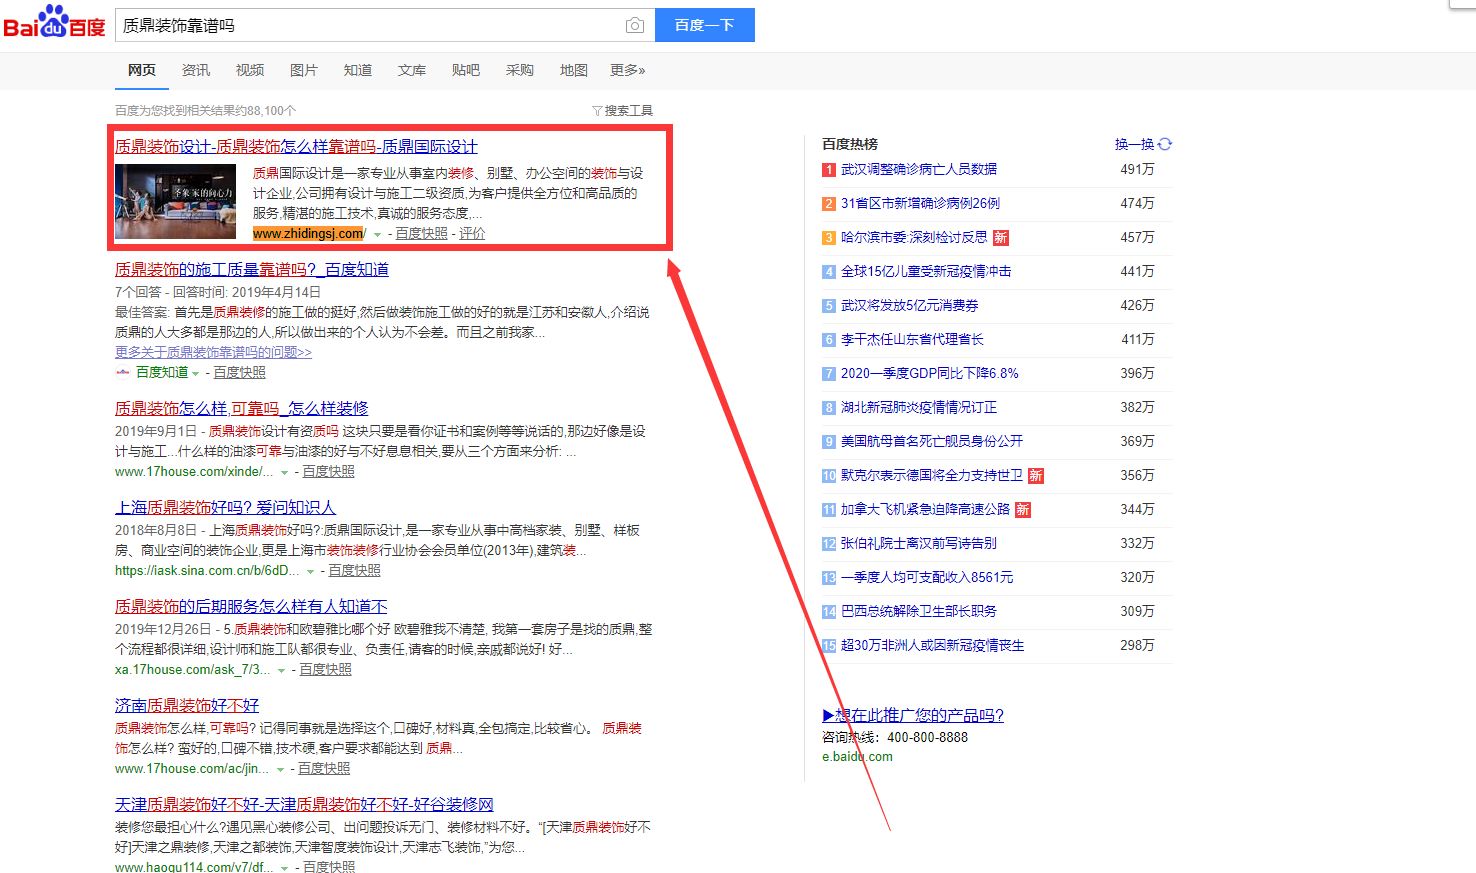Open 上海质鼎装饰好吗 爱问知识人 result
Viewport: 1476px width, 873px height.
[225, 508]
